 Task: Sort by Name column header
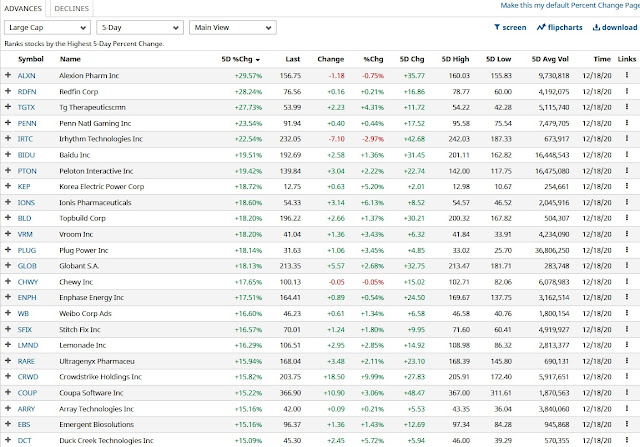[x=70, y=59]
